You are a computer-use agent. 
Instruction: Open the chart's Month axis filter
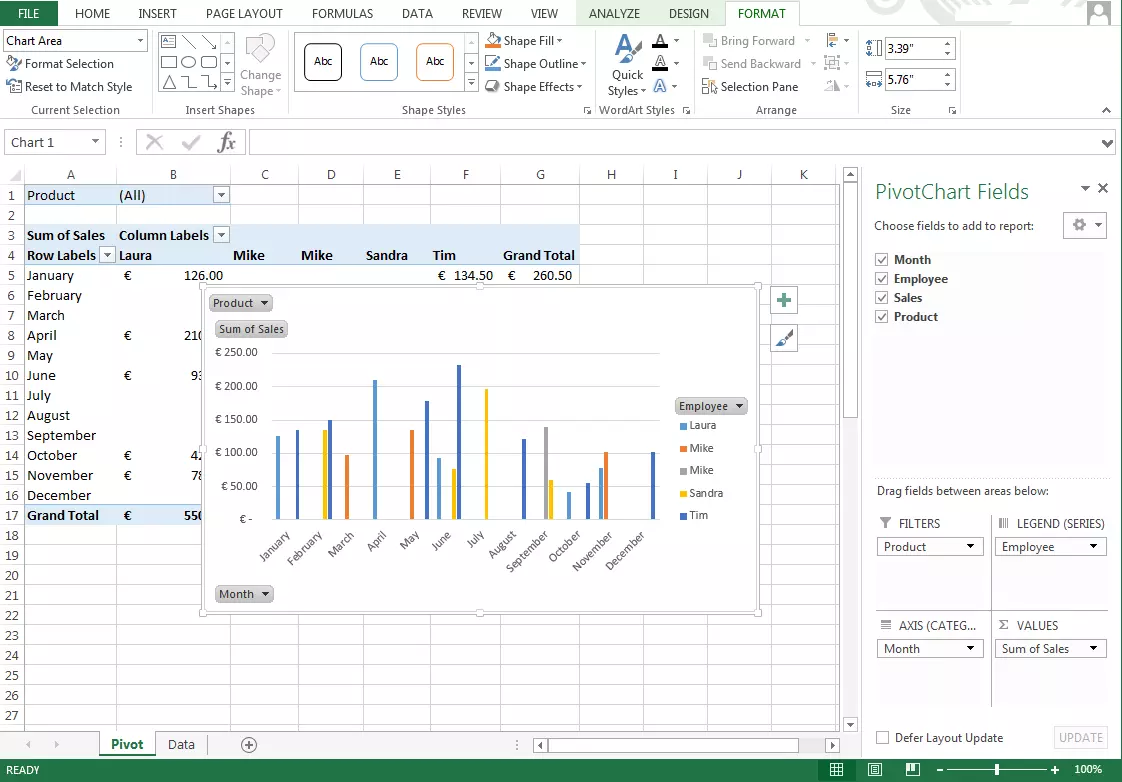pyautogui.click(x=244, y=594)
